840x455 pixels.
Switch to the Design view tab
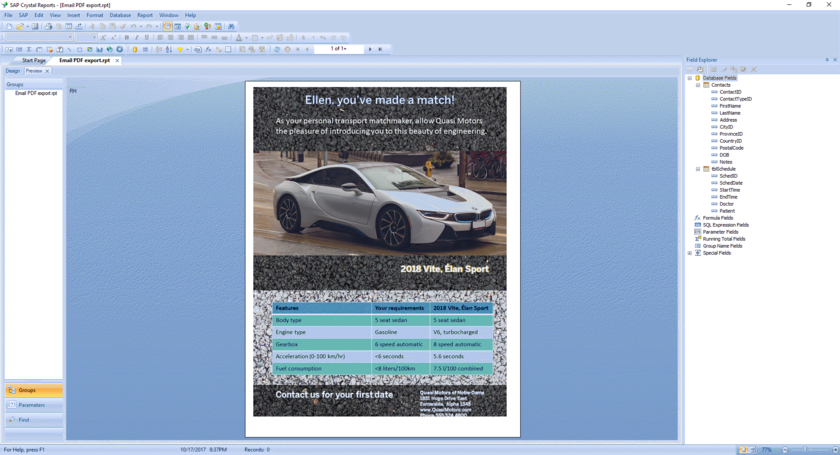(x=12, y=71)
